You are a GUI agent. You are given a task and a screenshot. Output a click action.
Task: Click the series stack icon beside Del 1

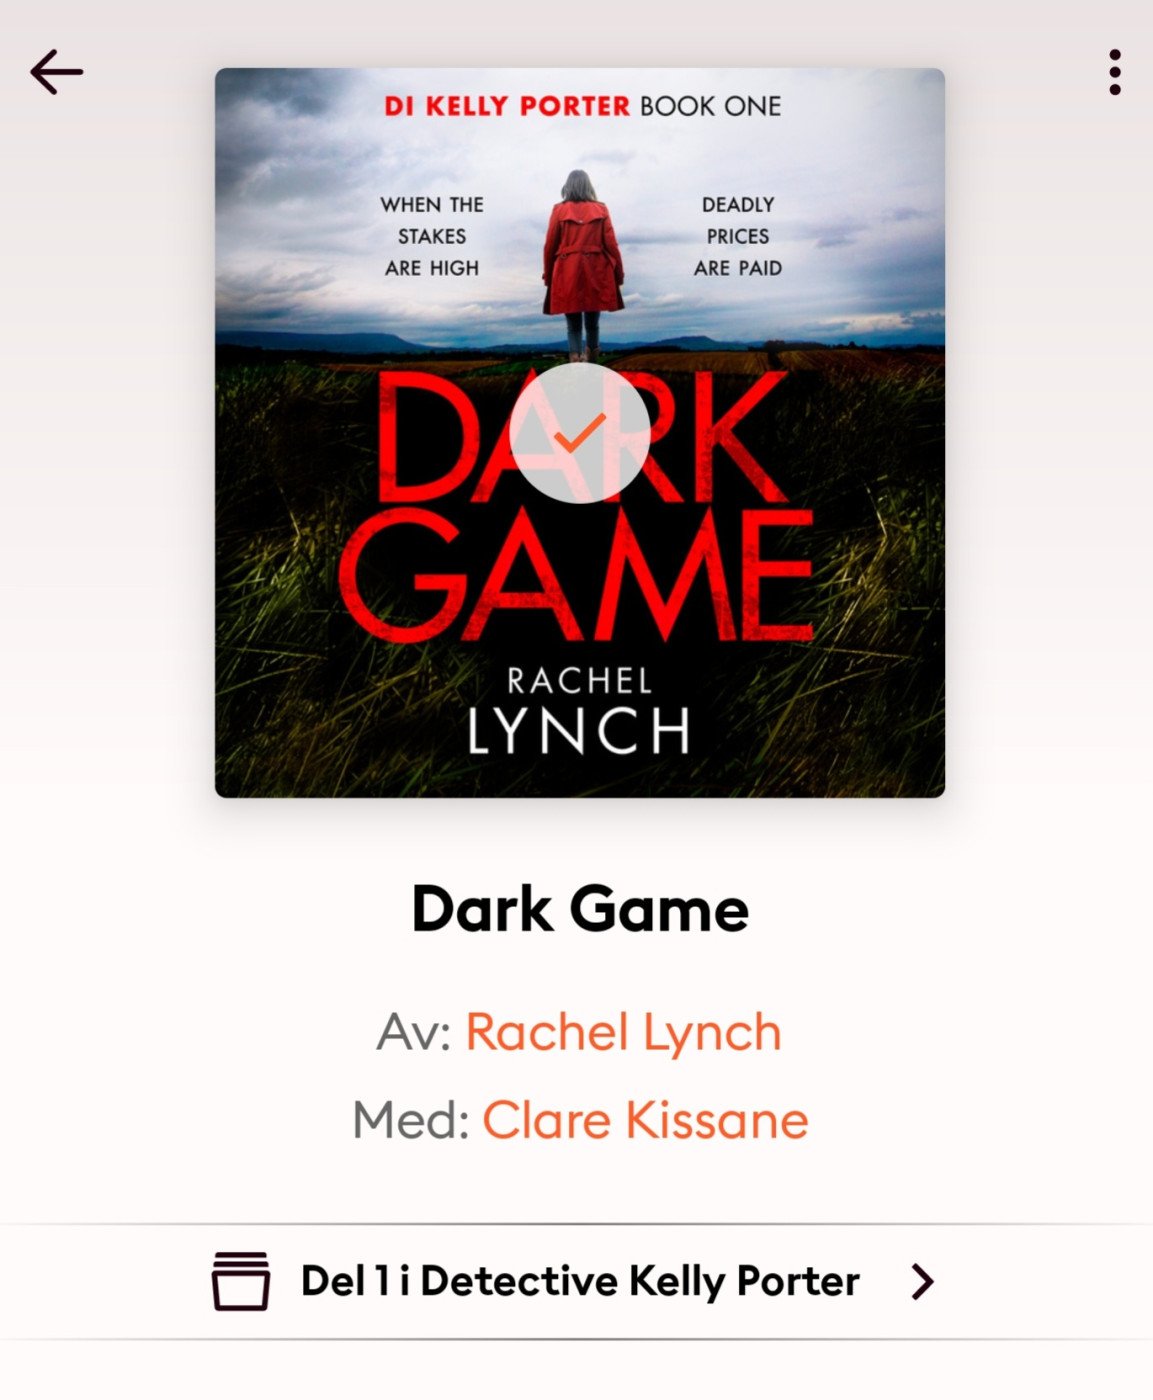pos(240,1281)
